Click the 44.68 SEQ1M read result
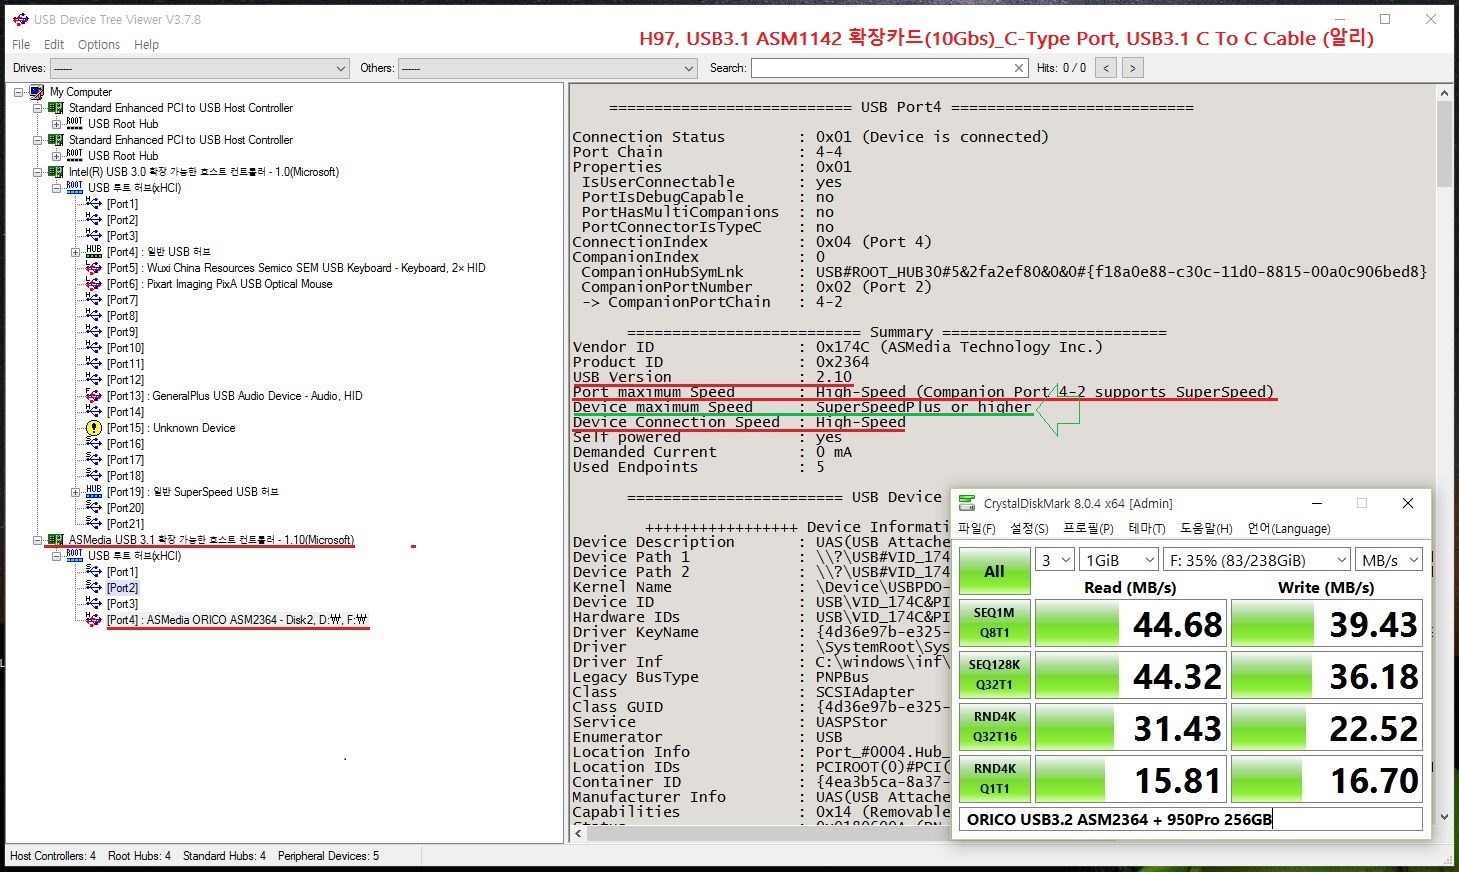This screenshot has width=1459, height=872. pos(1130,624)
